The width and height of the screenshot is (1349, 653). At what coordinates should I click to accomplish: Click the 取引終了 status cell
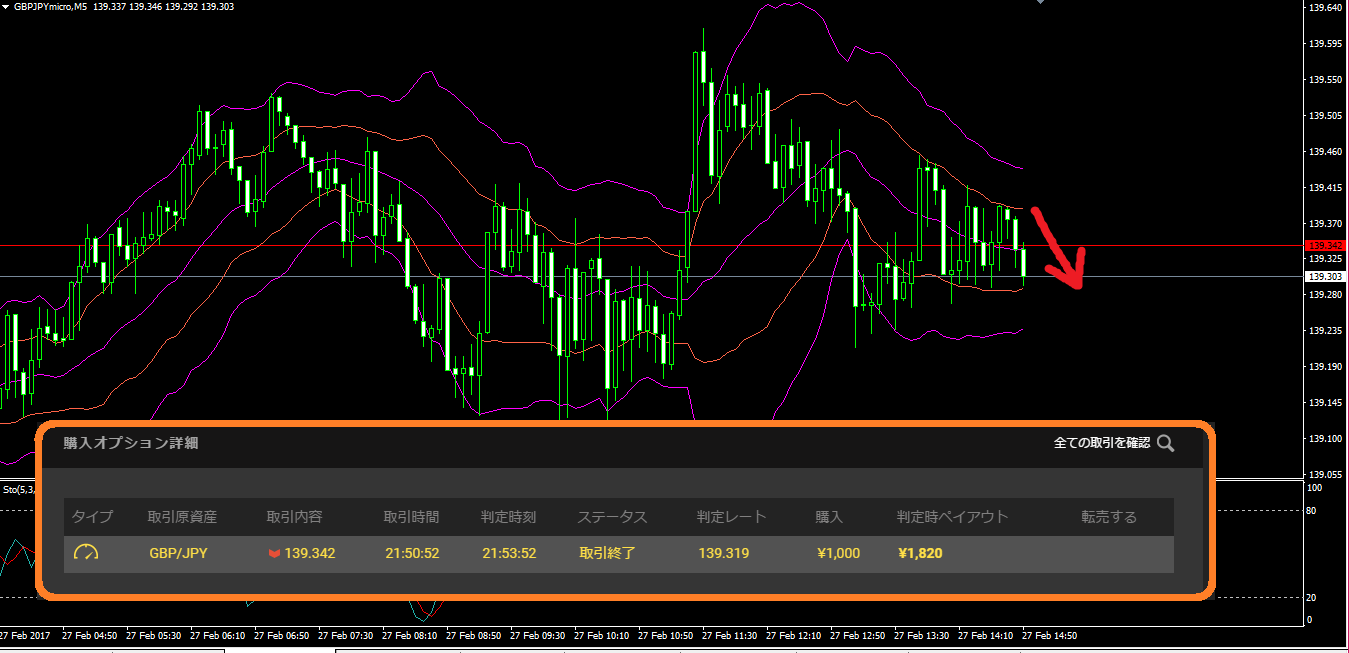click(x=606, y=553)
